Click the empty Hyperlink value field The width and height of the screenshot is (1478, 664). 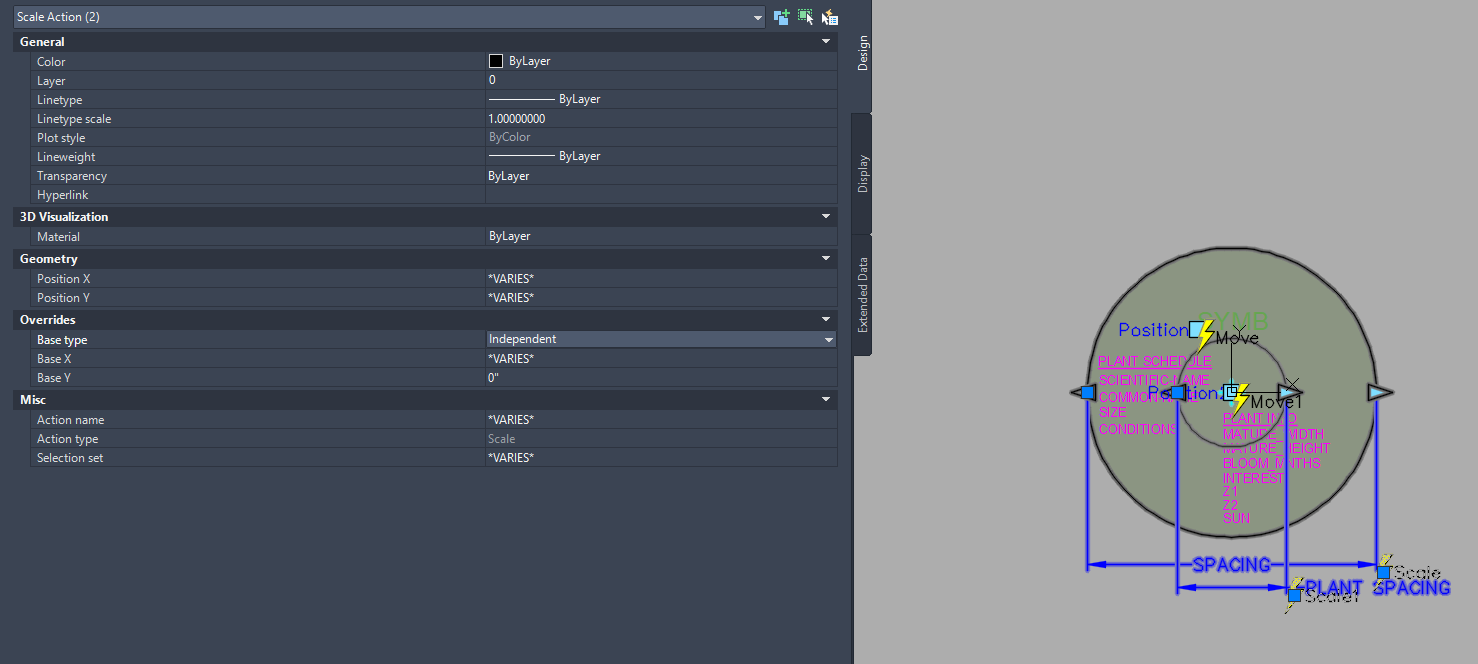coord(661,194)
